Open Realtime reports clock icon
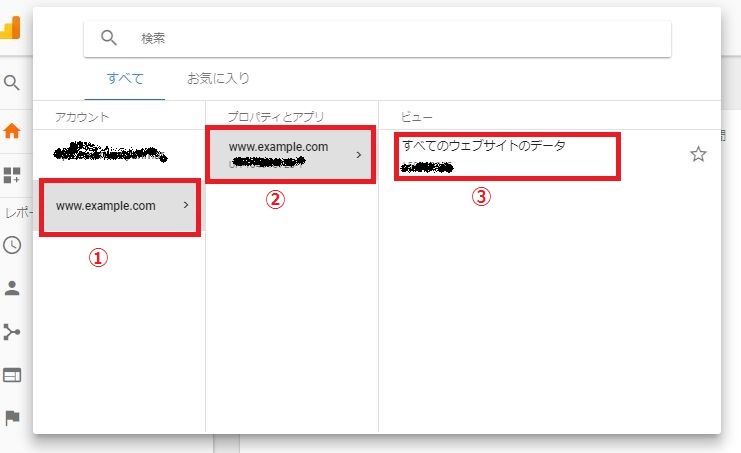 [12, 245]
